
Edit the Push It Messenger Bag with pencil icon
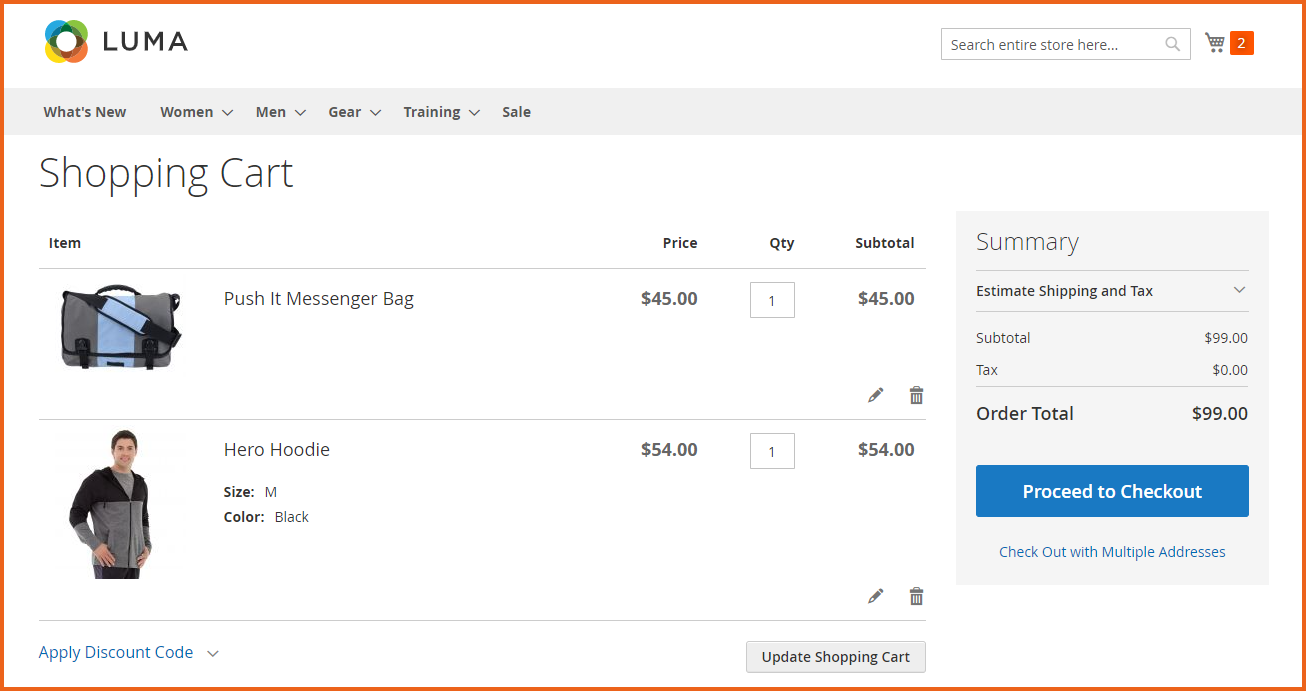[875, 395]
